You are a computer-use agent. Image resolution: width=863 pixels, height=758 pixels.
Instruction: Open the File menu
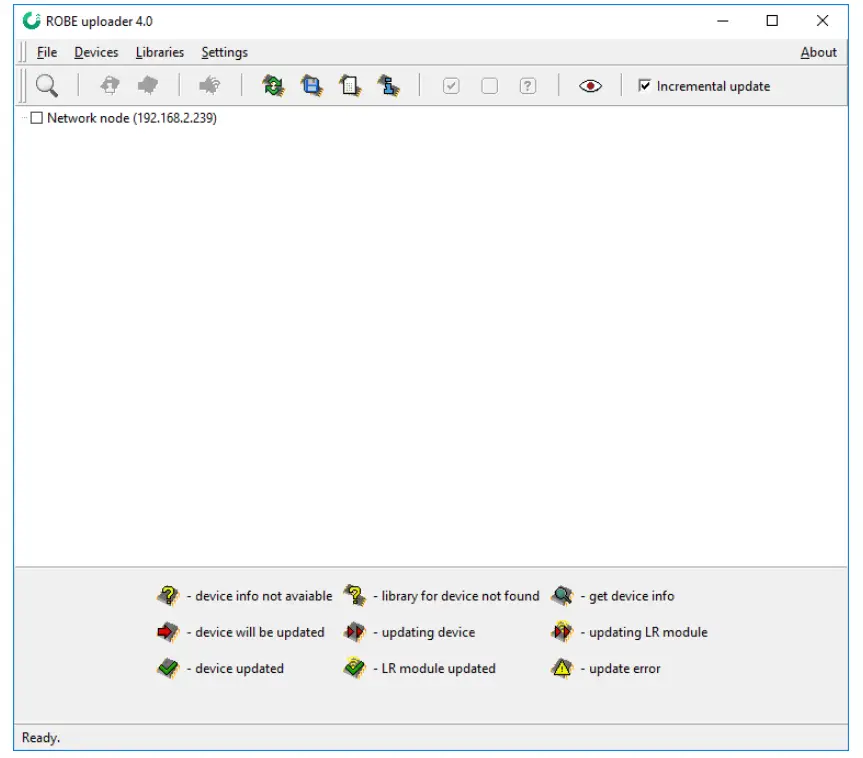pyautogui.click(x=47, y=52)
